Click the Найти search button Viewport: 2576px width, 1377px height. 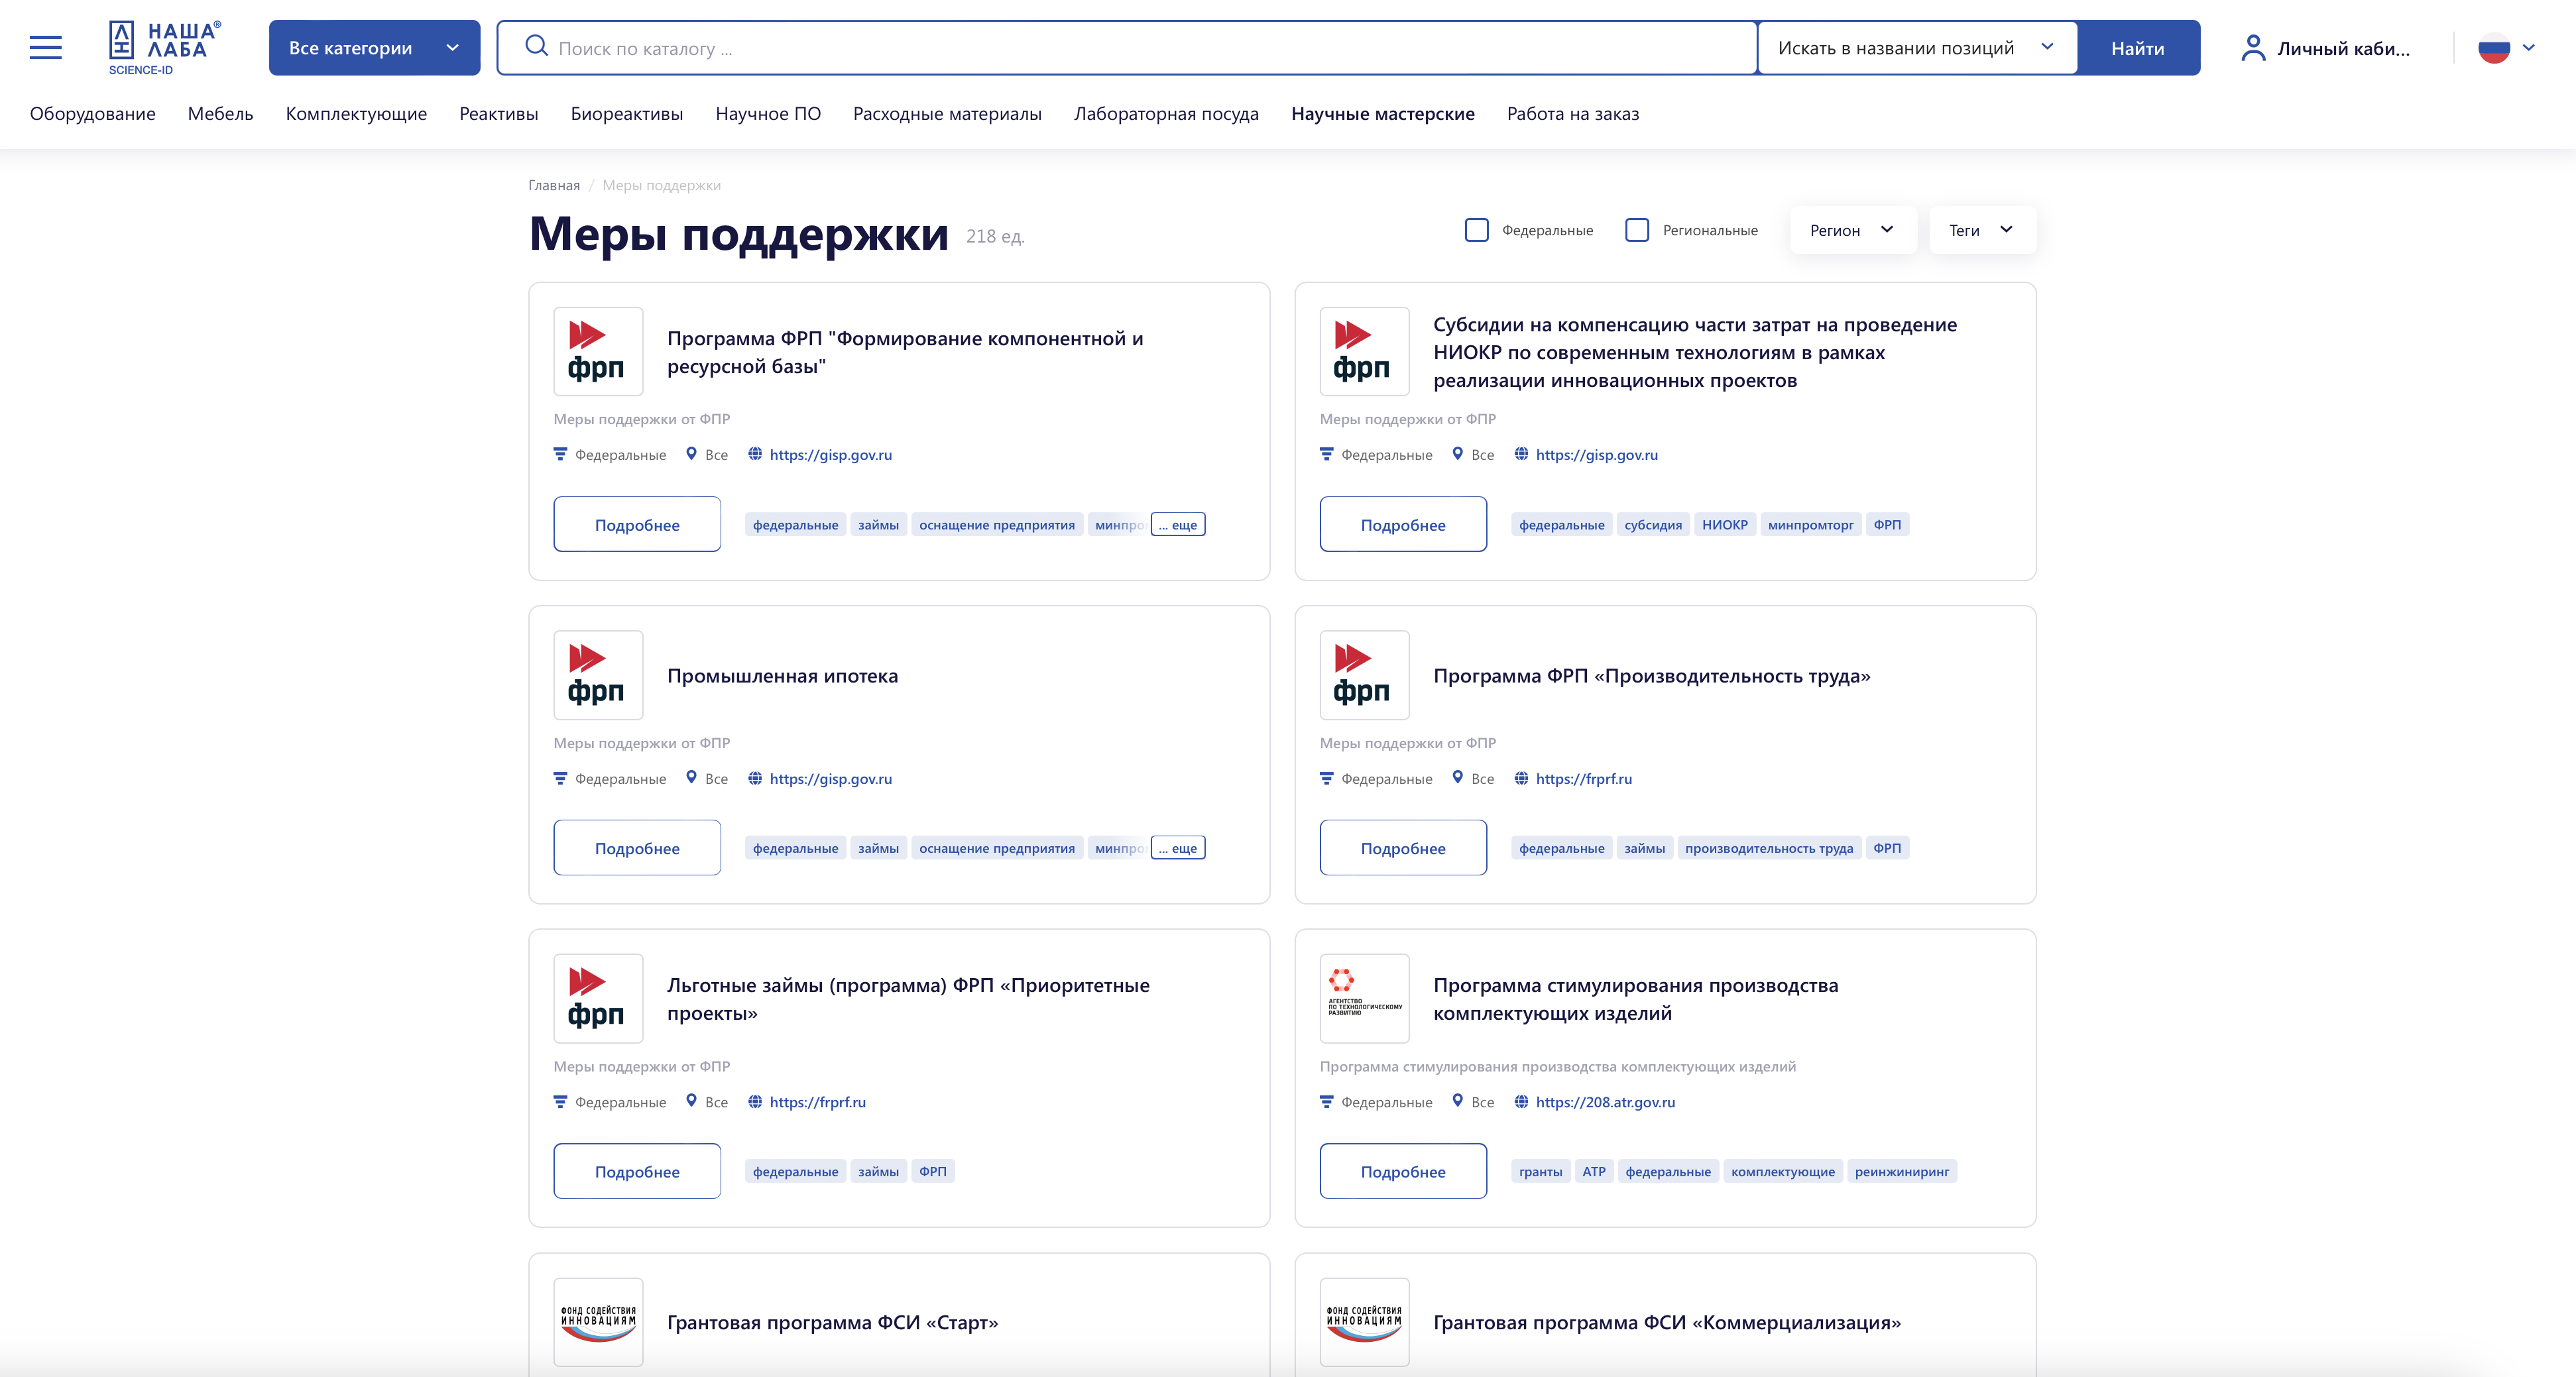point(2138,48)
